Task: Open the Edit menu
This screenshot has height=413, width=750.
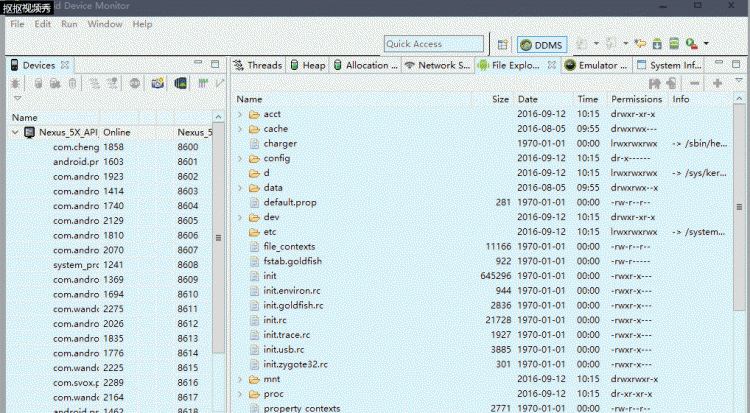Action: click(43, 24)
